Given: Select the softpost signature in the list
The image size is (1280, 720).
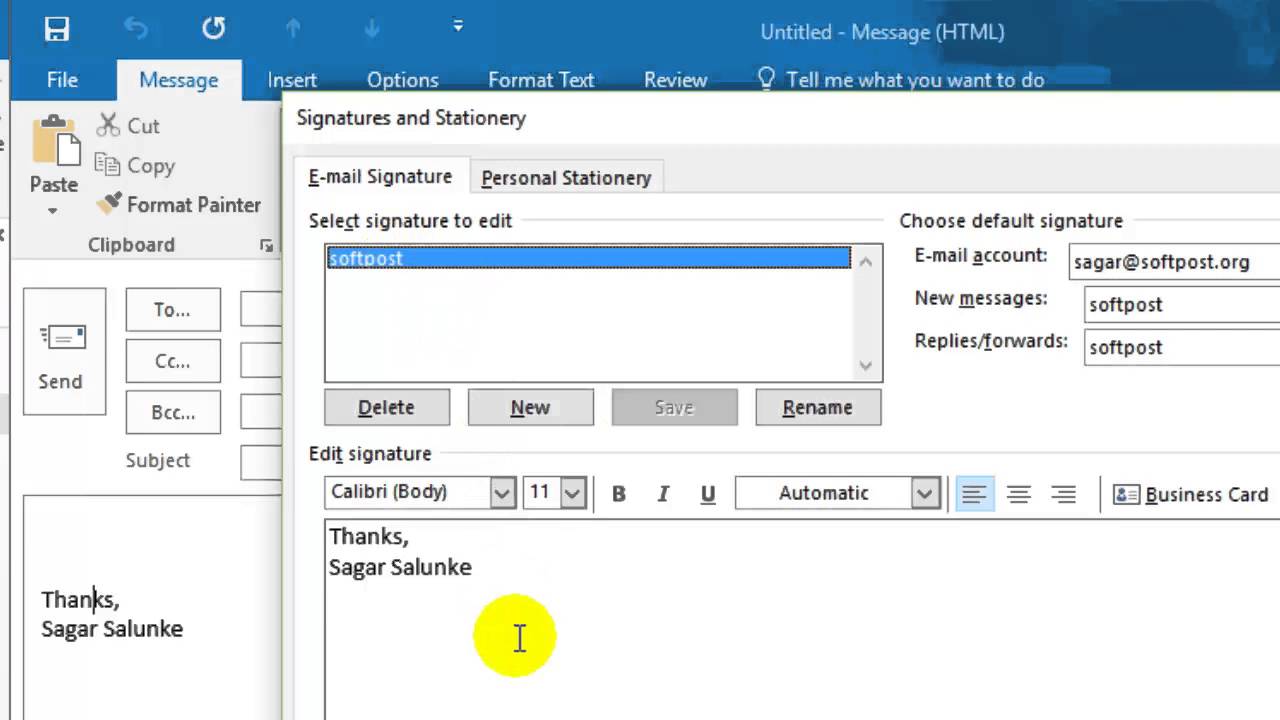Looking at the screenshot, I should click(x=588, y=258).
